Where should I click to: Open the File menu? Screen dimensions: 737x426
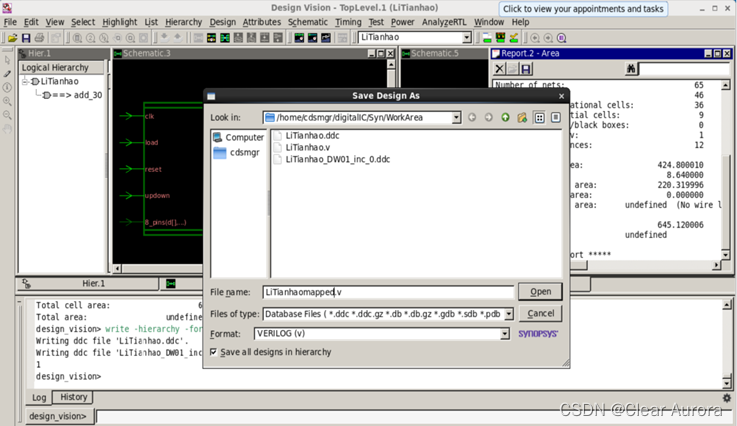[10, 22]
